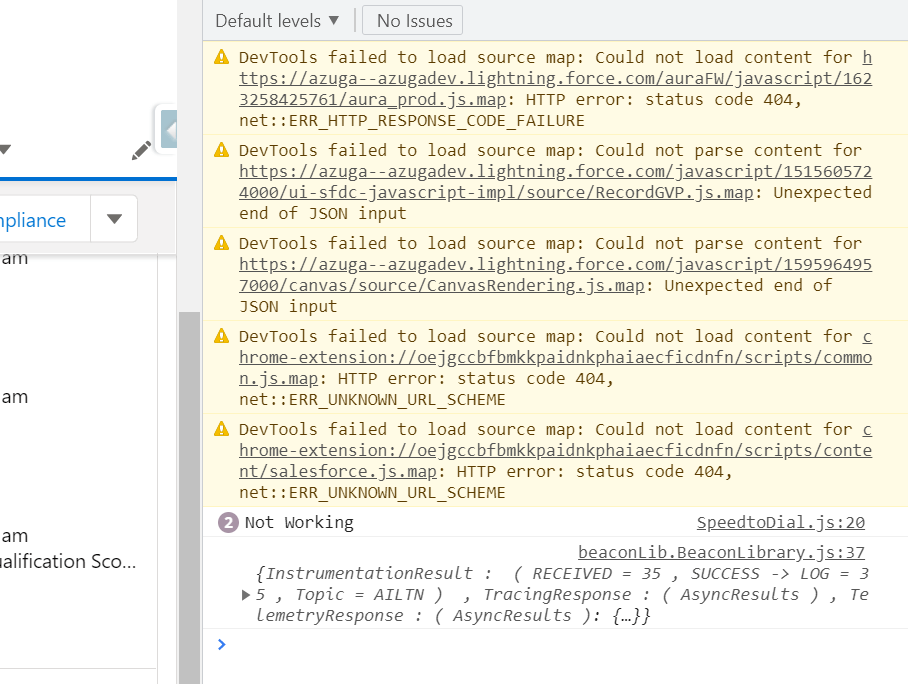Click warning icon on salesforce.js.map error
The image size is (908, 684).
coord(221,429)
